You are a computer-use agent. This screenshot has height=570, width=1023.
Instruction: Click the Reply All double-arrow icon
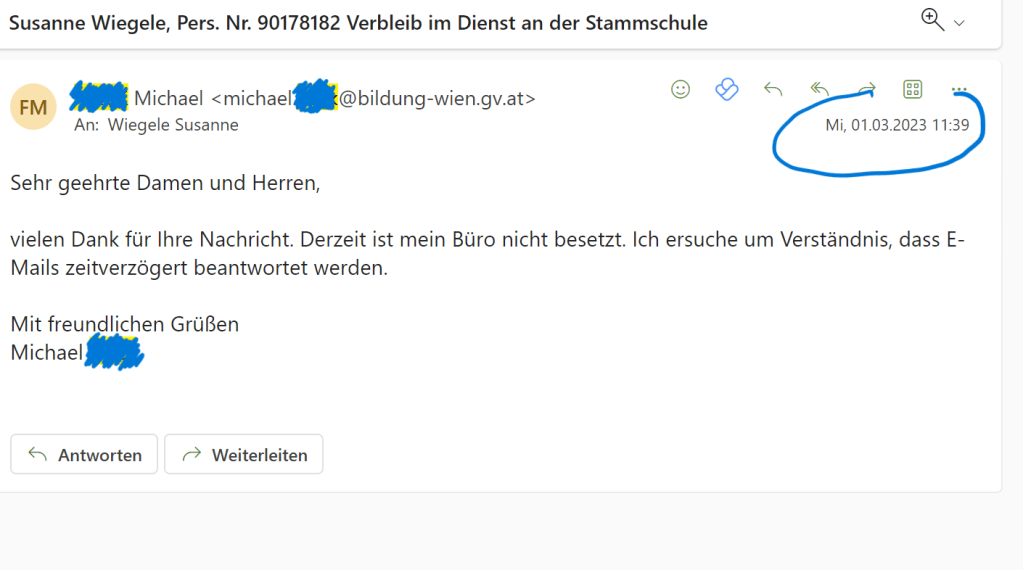point(820,90)
